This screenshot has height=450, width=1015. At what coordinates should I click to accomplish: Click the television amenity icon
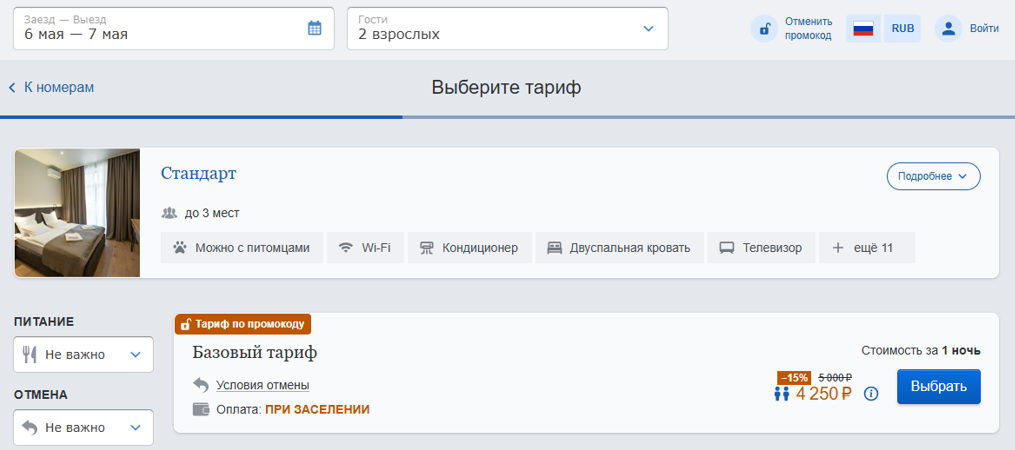click(727, 248)
